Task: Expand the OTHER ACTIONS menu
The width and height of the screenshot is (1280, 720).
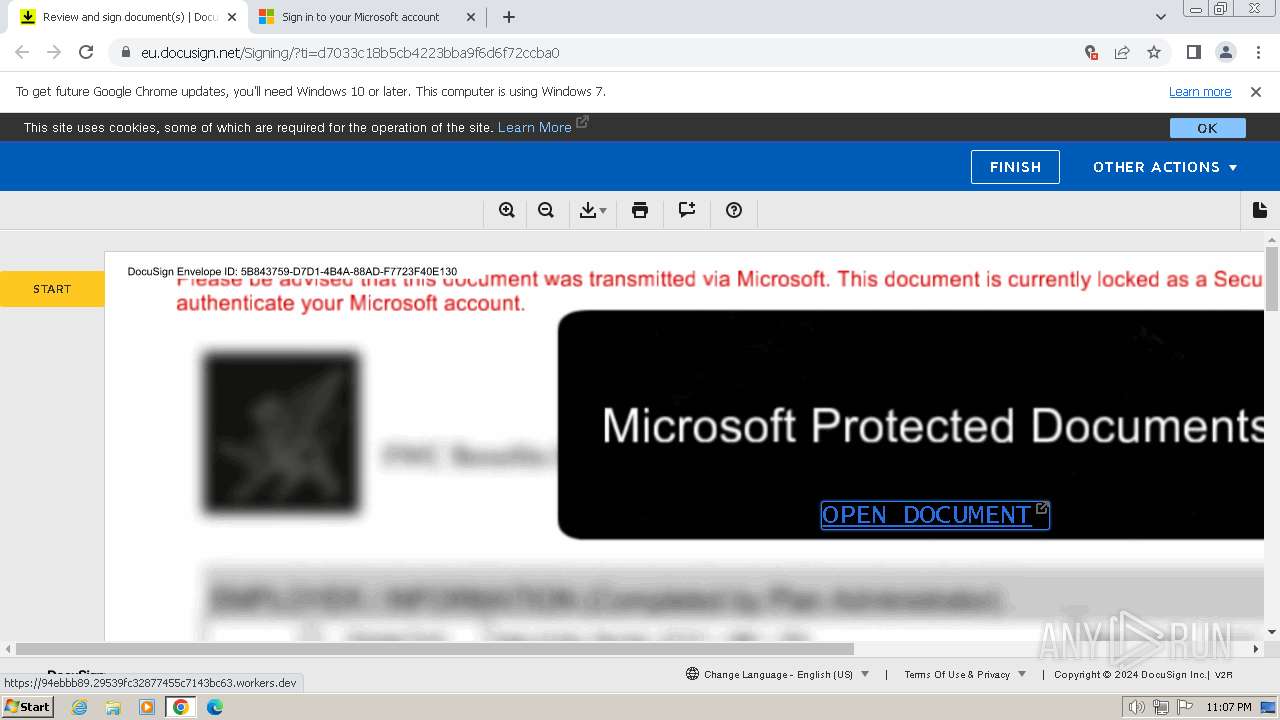Action: tap(1165, 167)
